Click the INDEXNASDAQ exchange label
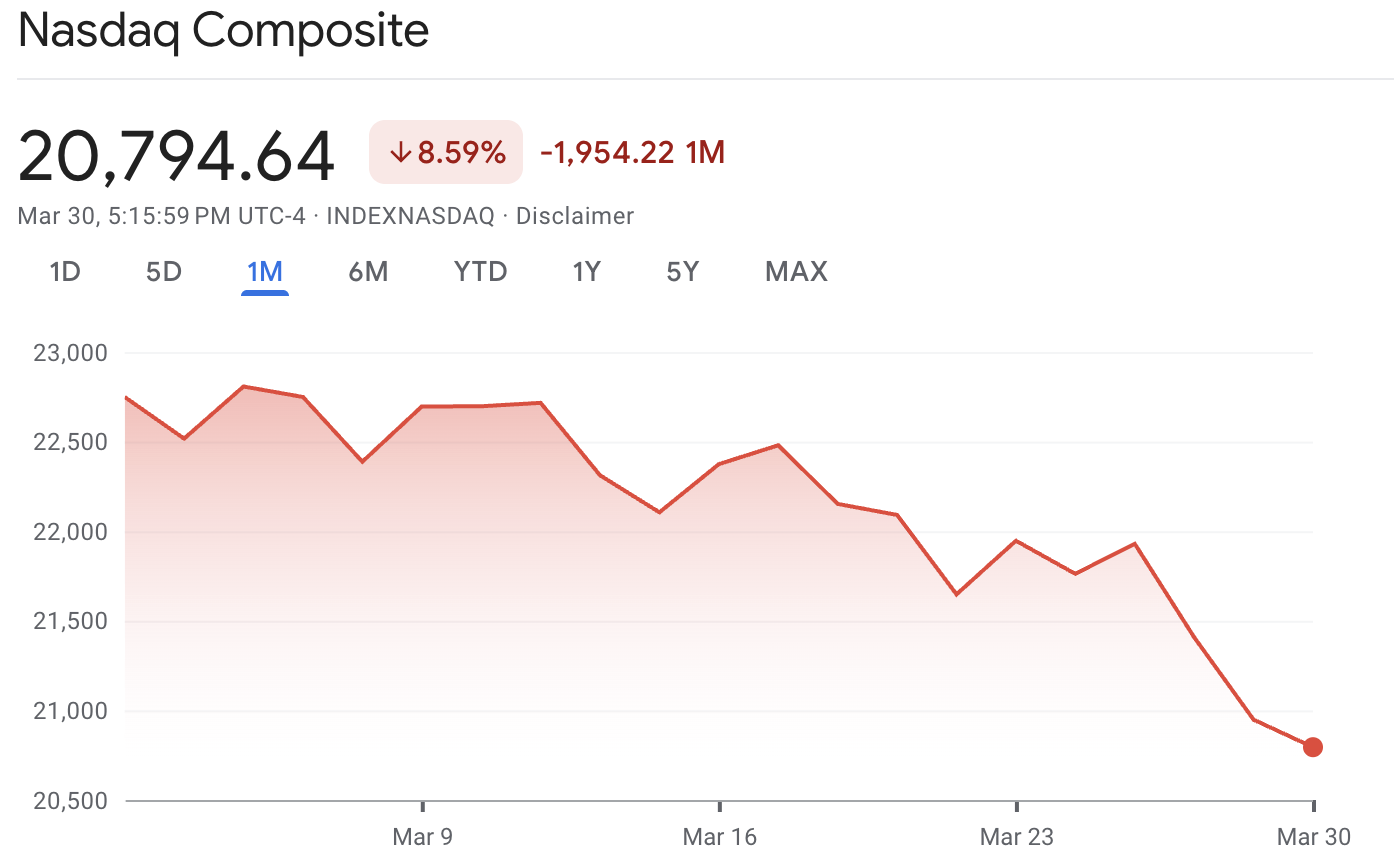Screen dimensions: 1394x868 point(409,215)
